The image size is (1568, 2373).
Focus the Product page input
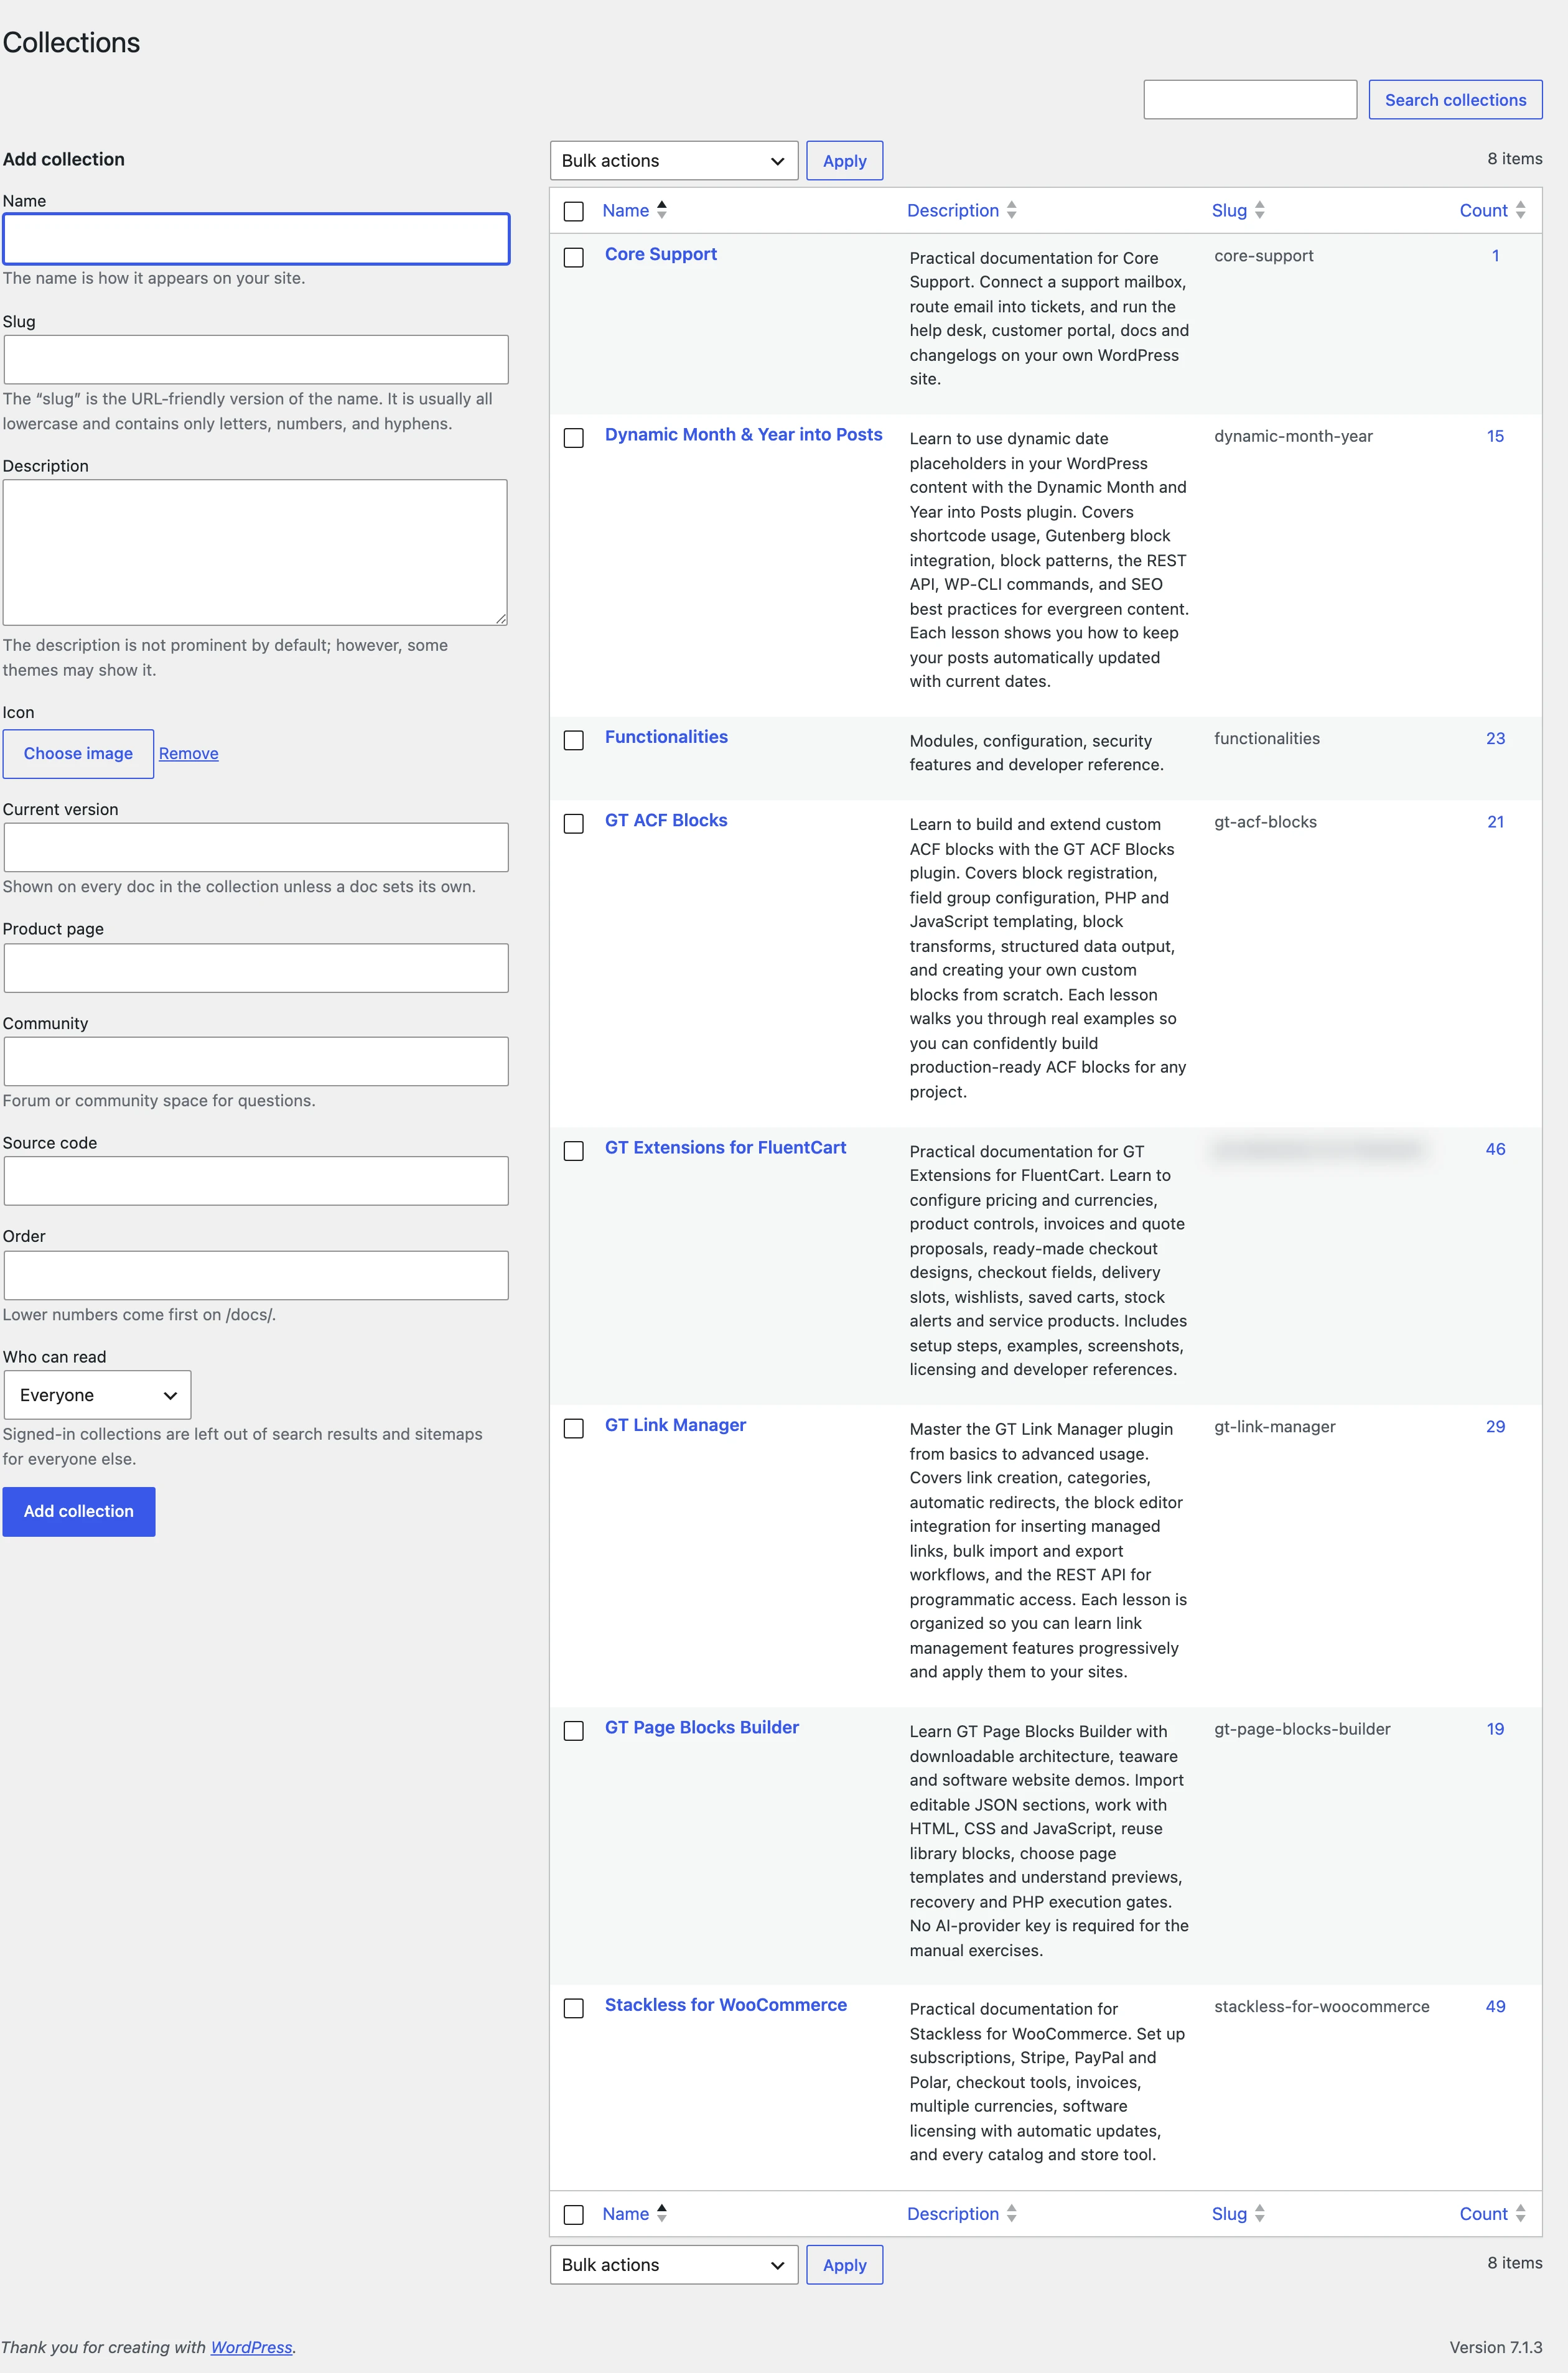[256, 968]
